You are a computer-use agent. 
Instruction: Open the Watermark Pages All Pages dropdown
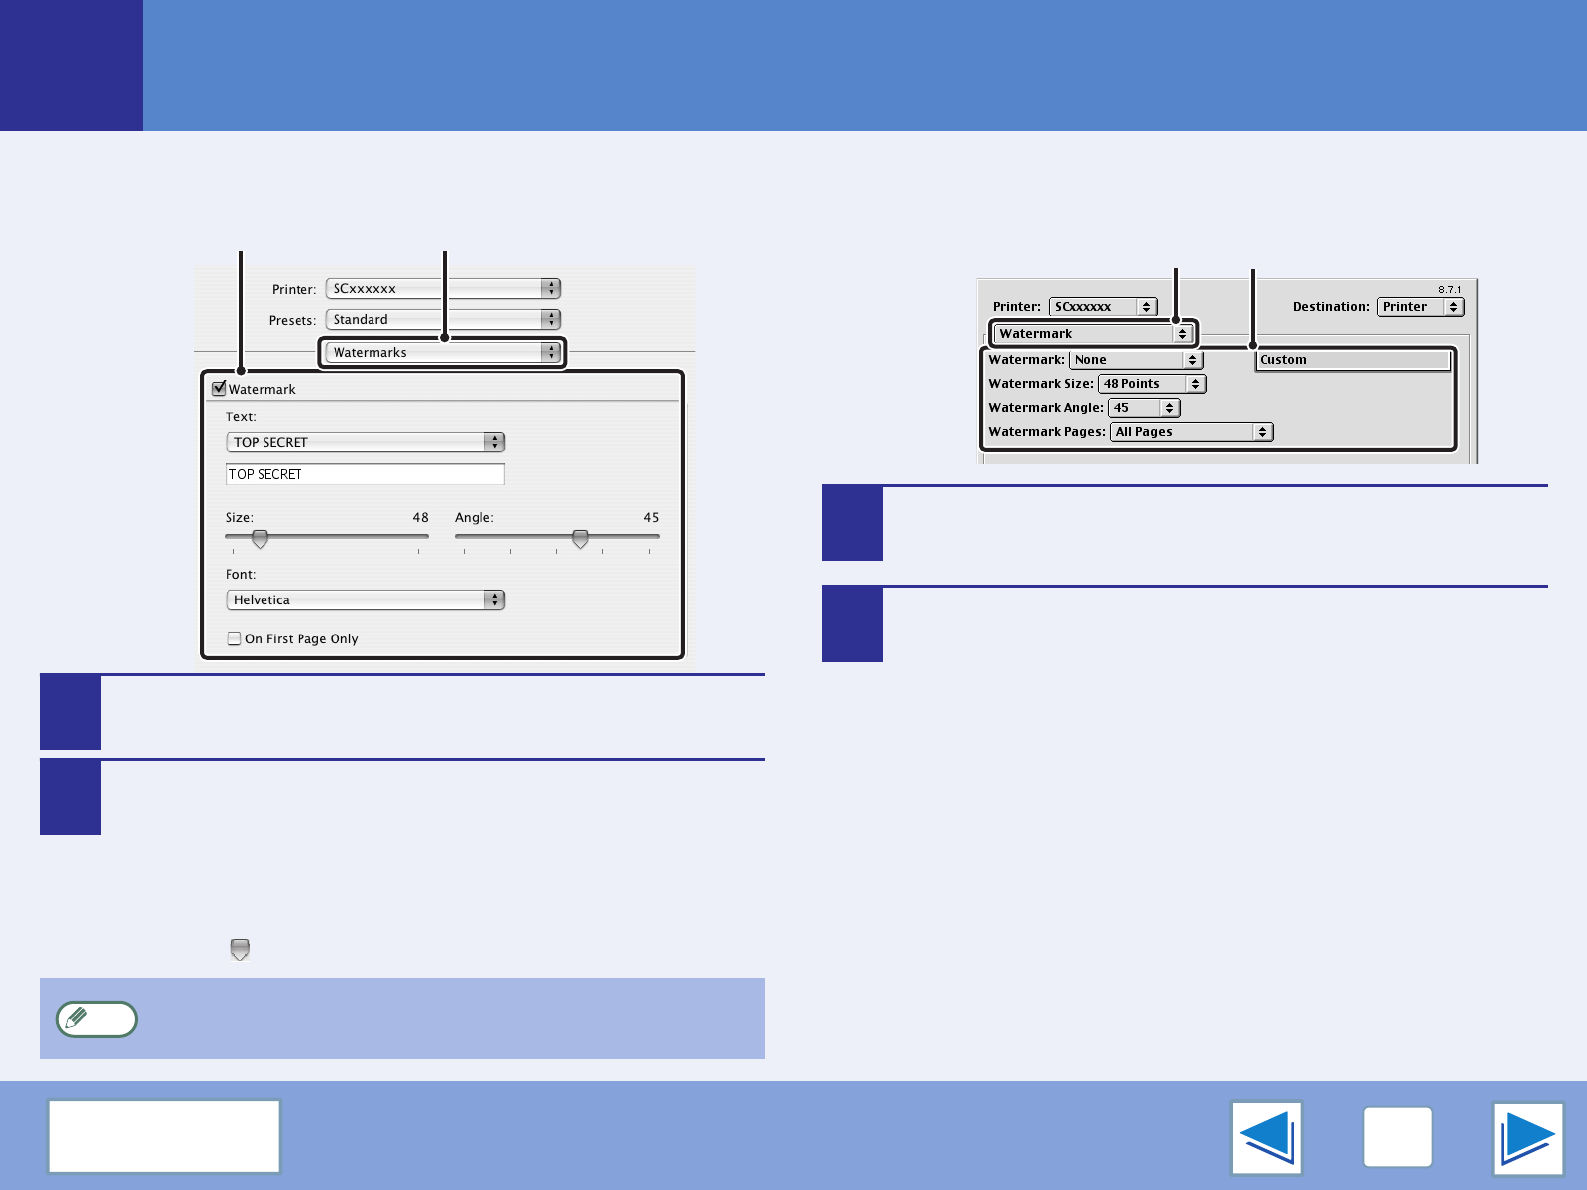tap(1191, 432)
